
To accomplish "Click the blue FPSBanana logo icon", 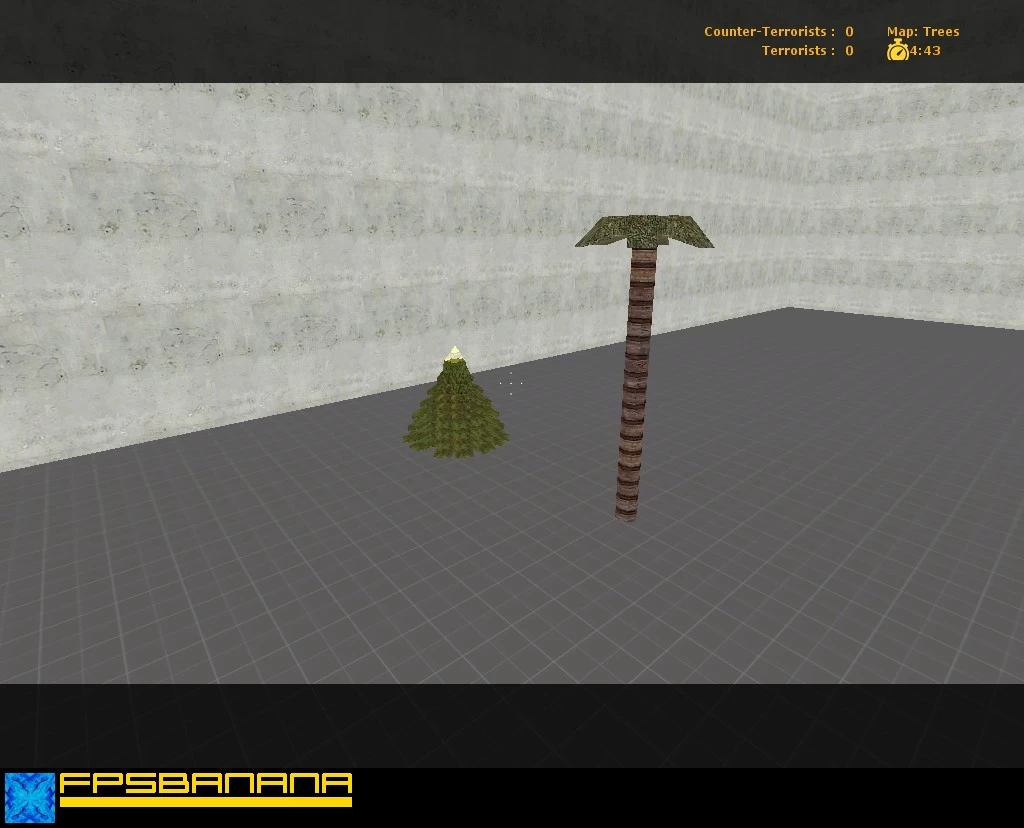I will (30, 798).
